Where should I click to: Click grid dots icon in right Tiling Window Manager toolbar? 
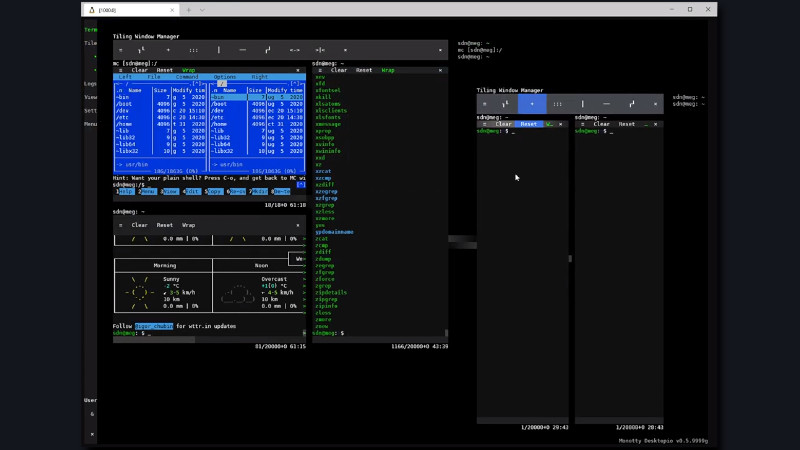(557, 104)
